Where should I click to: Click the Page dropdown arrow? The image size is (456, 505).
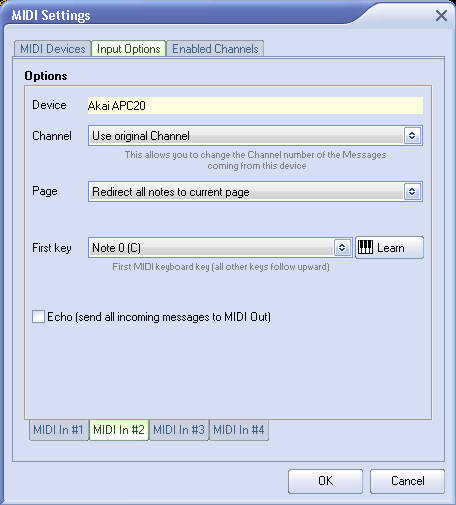click(412, 191)
